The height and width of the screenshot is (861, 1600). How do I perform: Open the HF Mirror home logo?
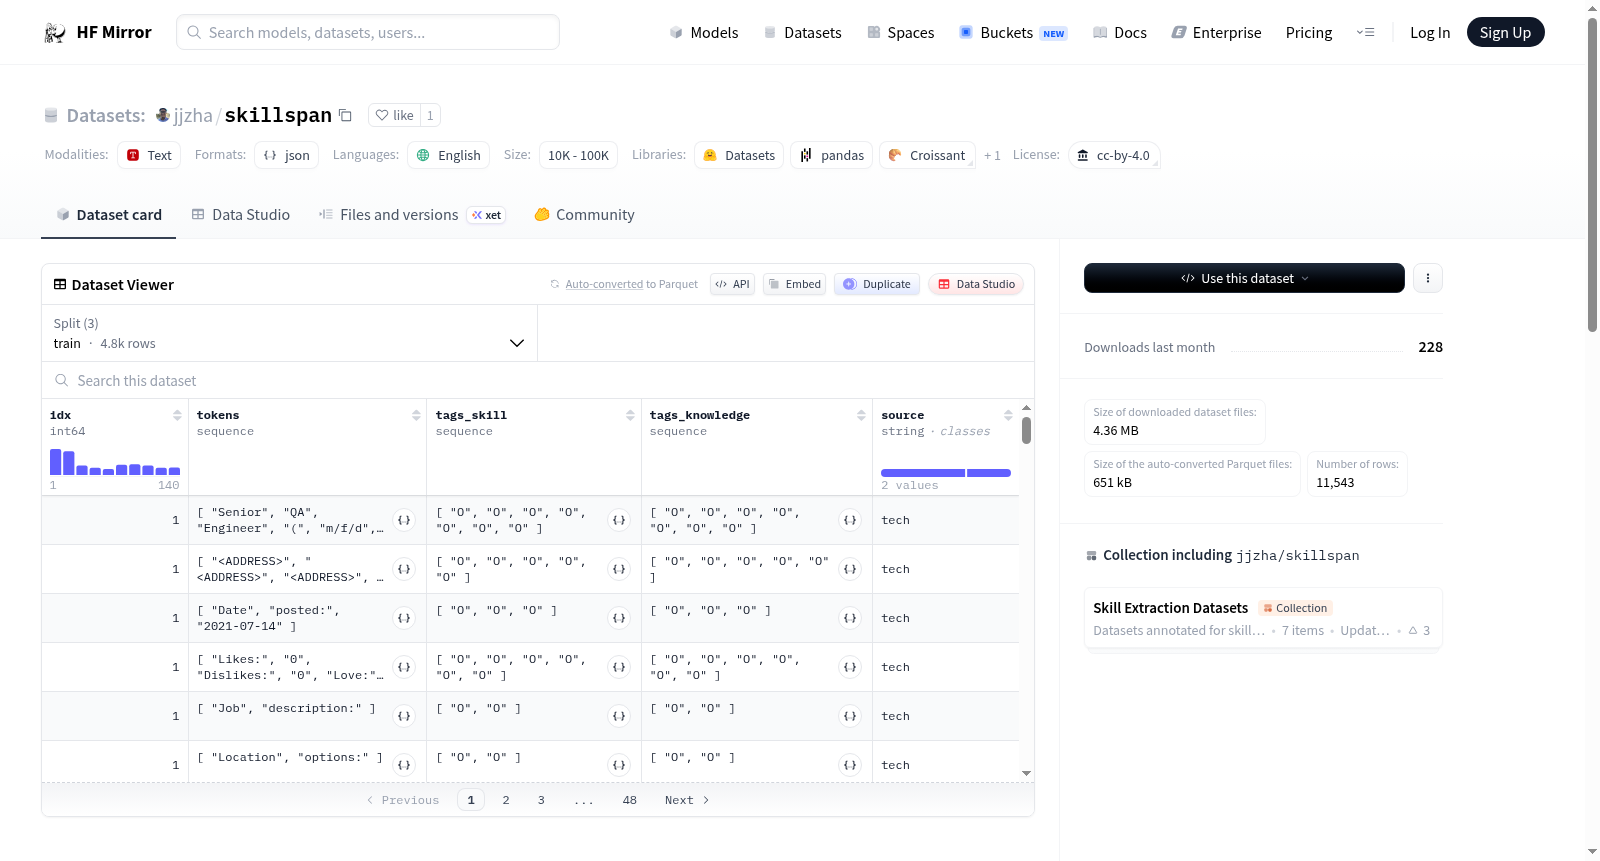click(x=98, y=32)
